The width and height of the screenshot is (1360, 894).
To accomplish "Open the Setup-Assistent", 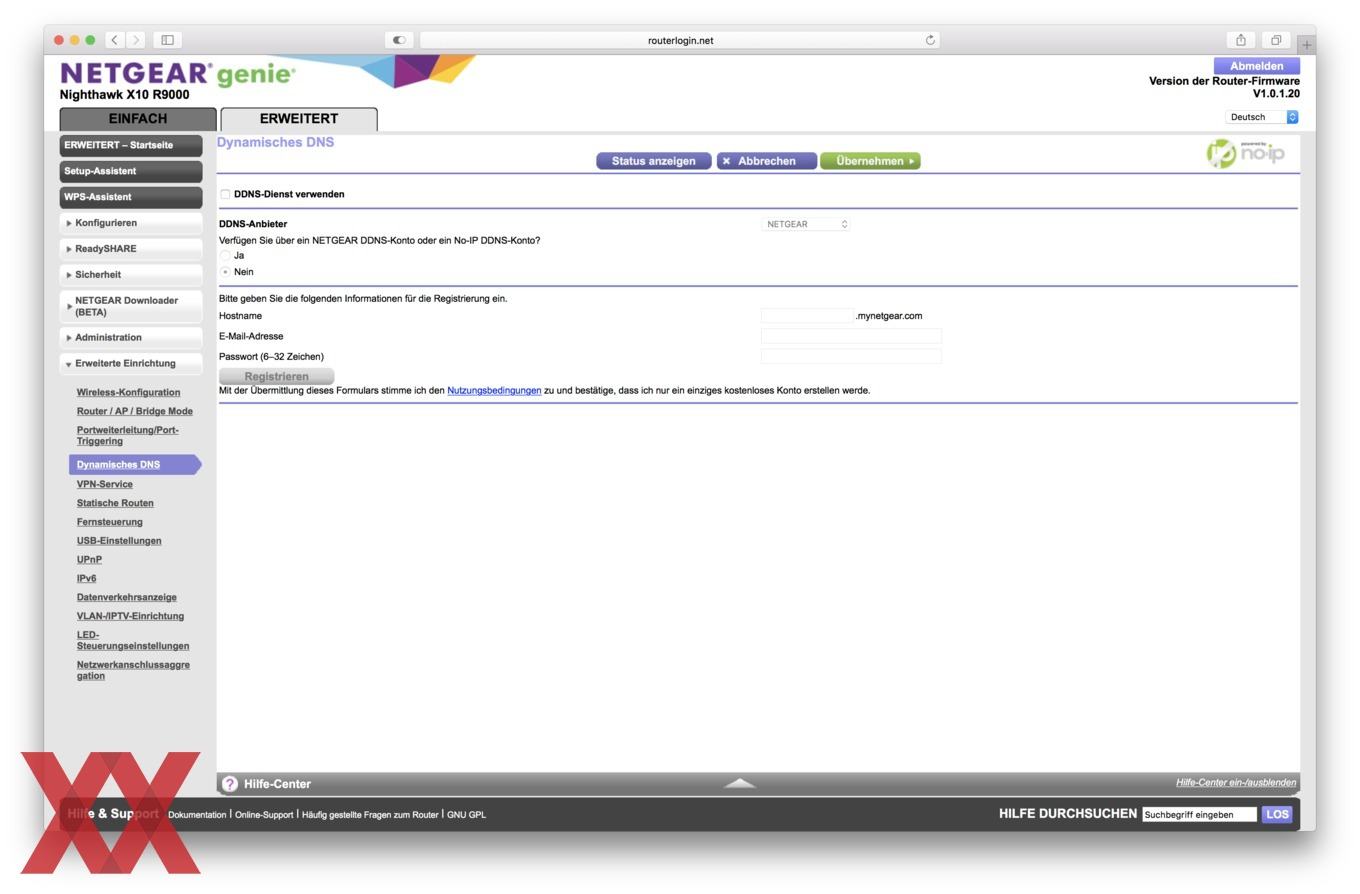I will tap(131, 171).
